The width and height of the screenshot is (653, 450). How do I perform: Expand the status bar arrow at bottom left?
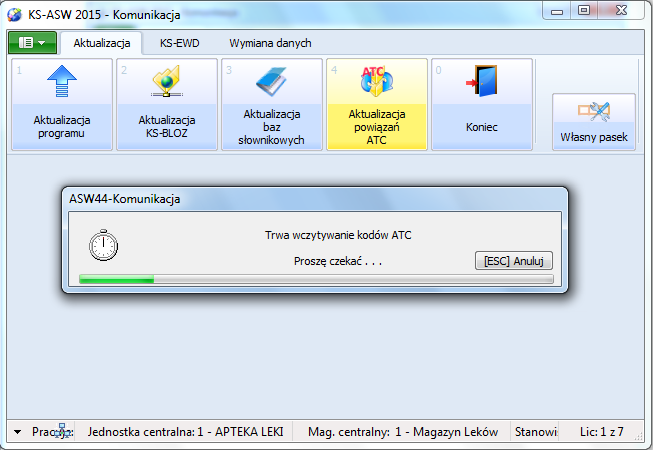click(17, 432)
